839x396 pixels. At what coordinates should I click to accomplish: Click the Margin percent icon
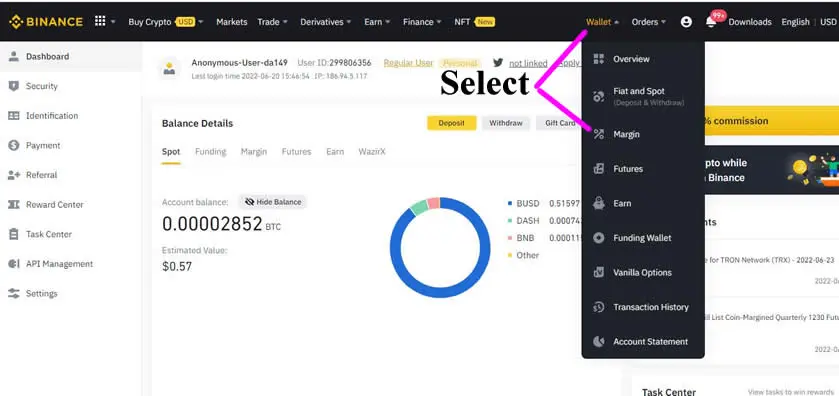pos(599,134)
